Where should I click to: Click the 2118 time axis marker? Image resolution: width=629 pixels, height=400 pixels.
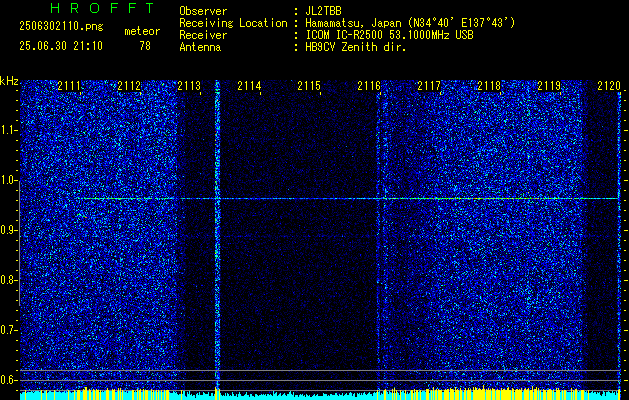pos(489,86)
